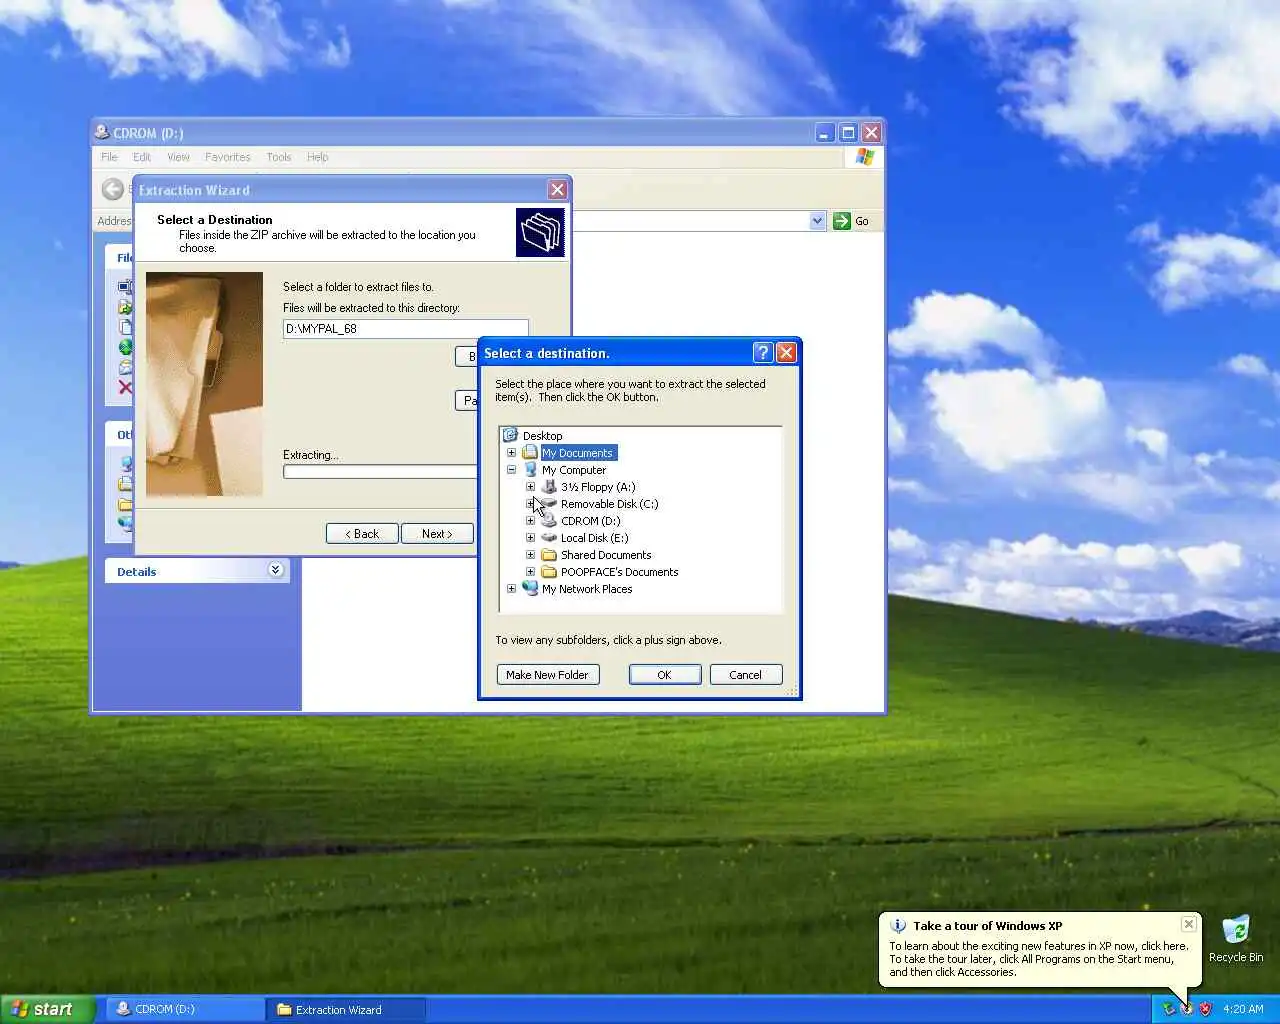The image size is (1280, 1024).
Task: Click the Back arrow in the CDROM window
Action: point(113,189)
